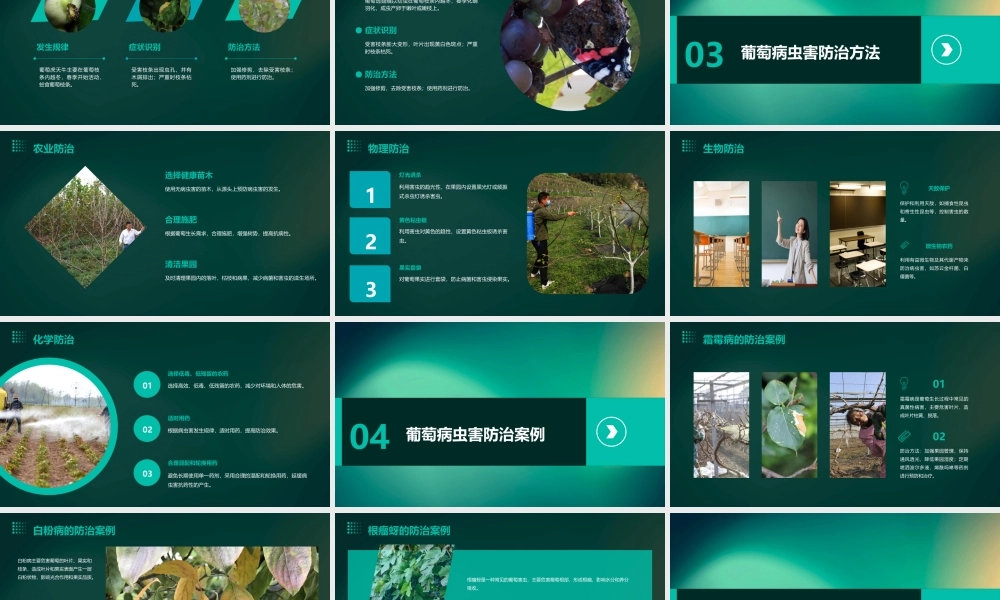Click the 葡萄病虫害防治方法 section title

pos(810,52)
